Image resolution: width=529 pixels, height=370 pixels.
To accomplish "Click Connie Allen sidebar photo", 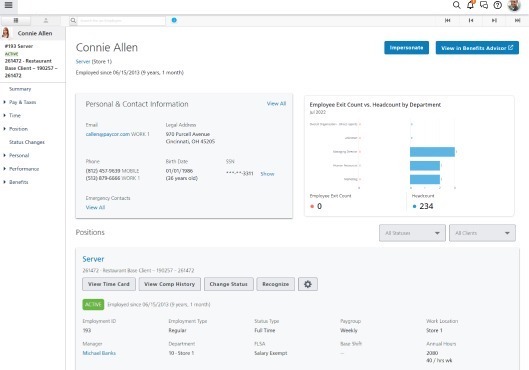I will pyautogui.click(x=6, y=33).
